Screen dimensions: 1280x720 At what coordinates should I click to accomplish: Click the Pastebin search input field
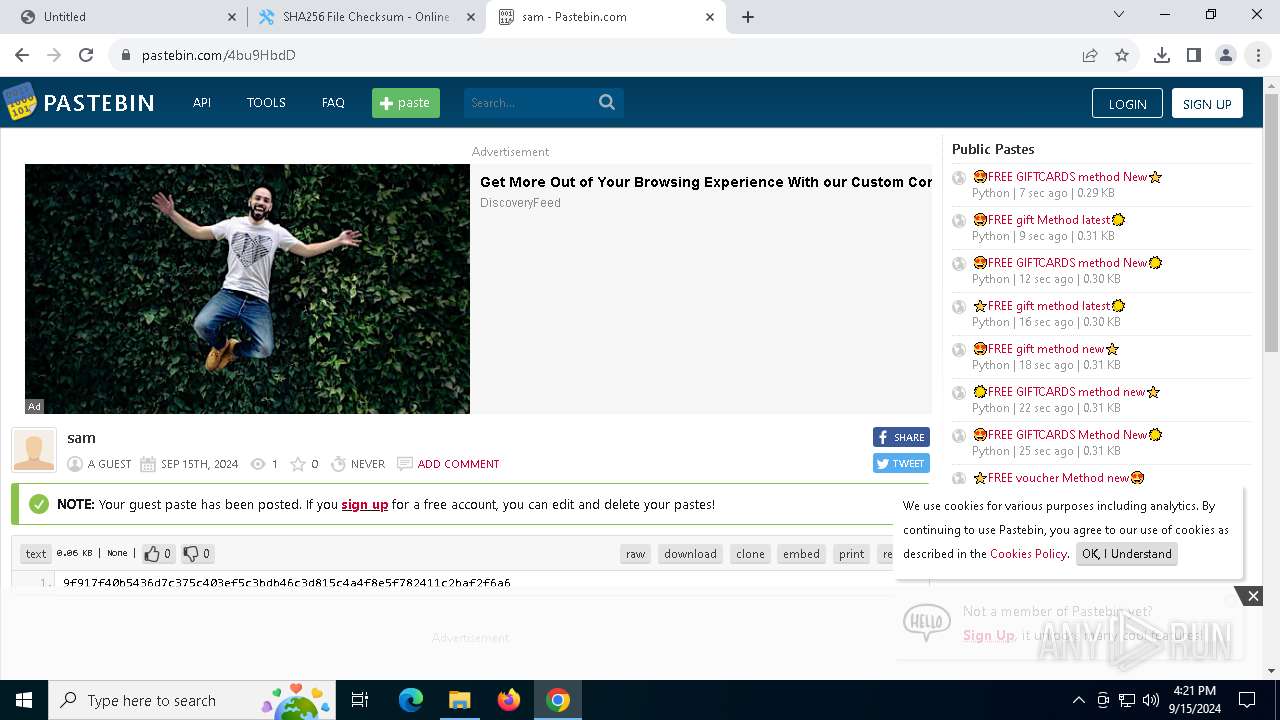530,102
